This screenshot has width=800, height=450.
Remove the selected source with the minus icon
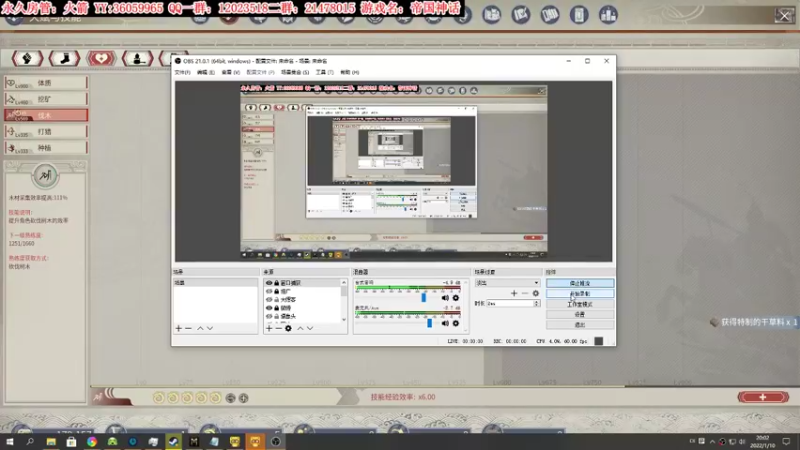coord(279,328)
